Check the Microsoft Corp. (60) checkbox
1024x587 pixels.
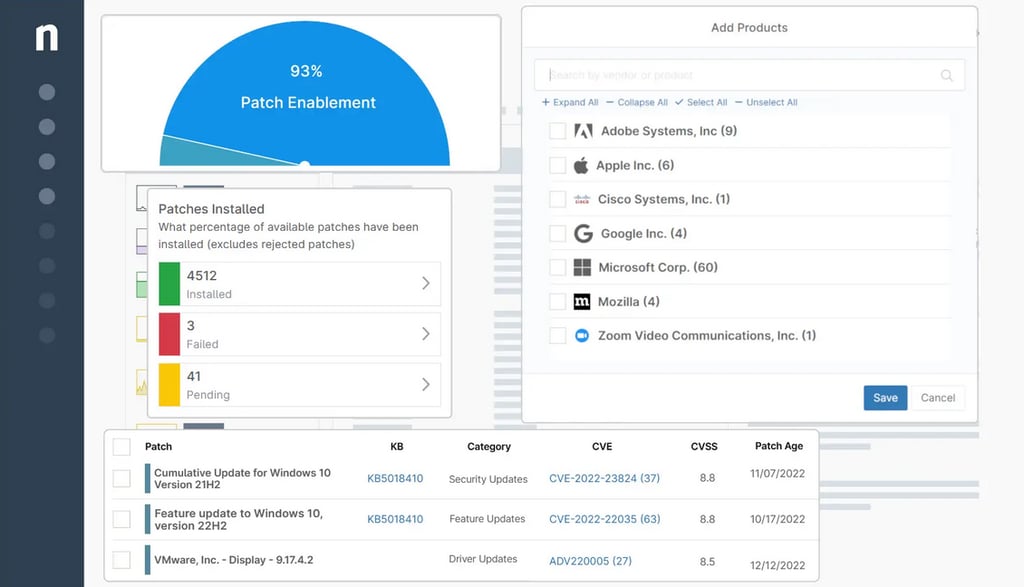(557, 267)
